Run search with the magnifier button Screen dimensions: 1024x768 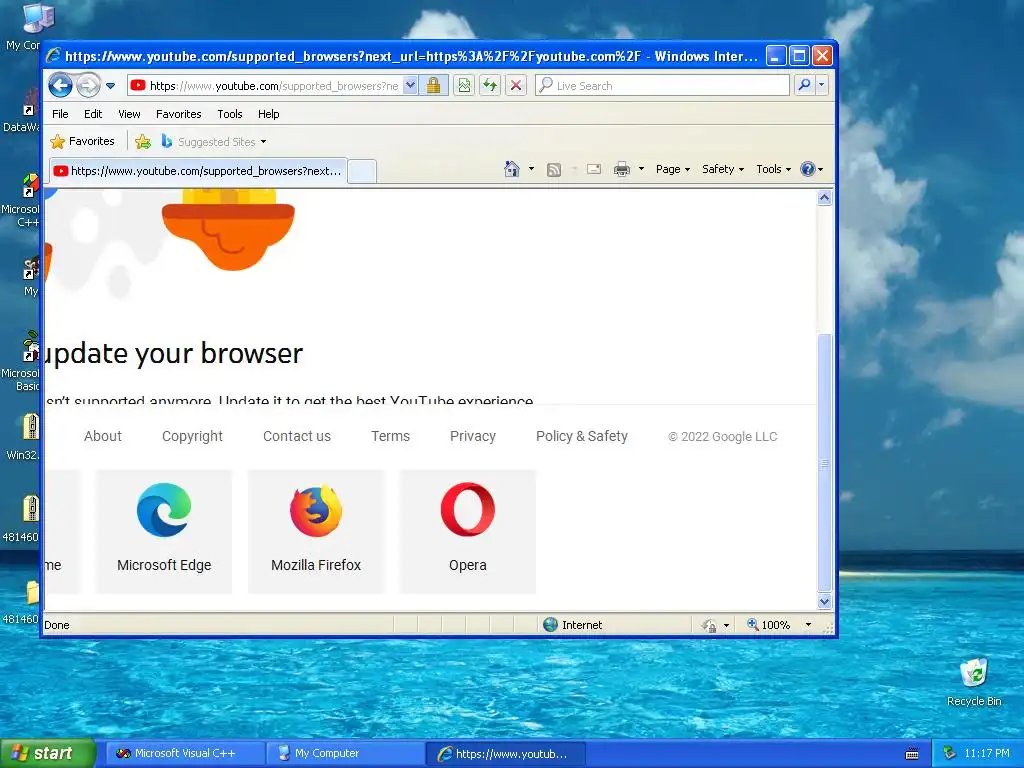805,86
